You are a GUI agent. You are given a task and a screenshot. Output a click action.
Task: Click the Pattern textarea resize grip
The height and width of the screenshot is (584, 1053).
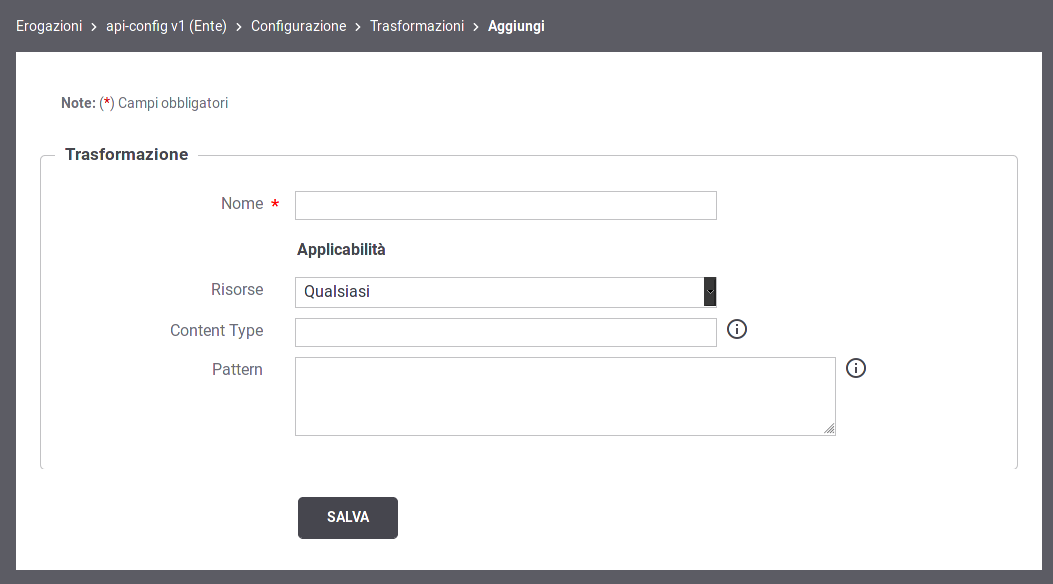829,429
